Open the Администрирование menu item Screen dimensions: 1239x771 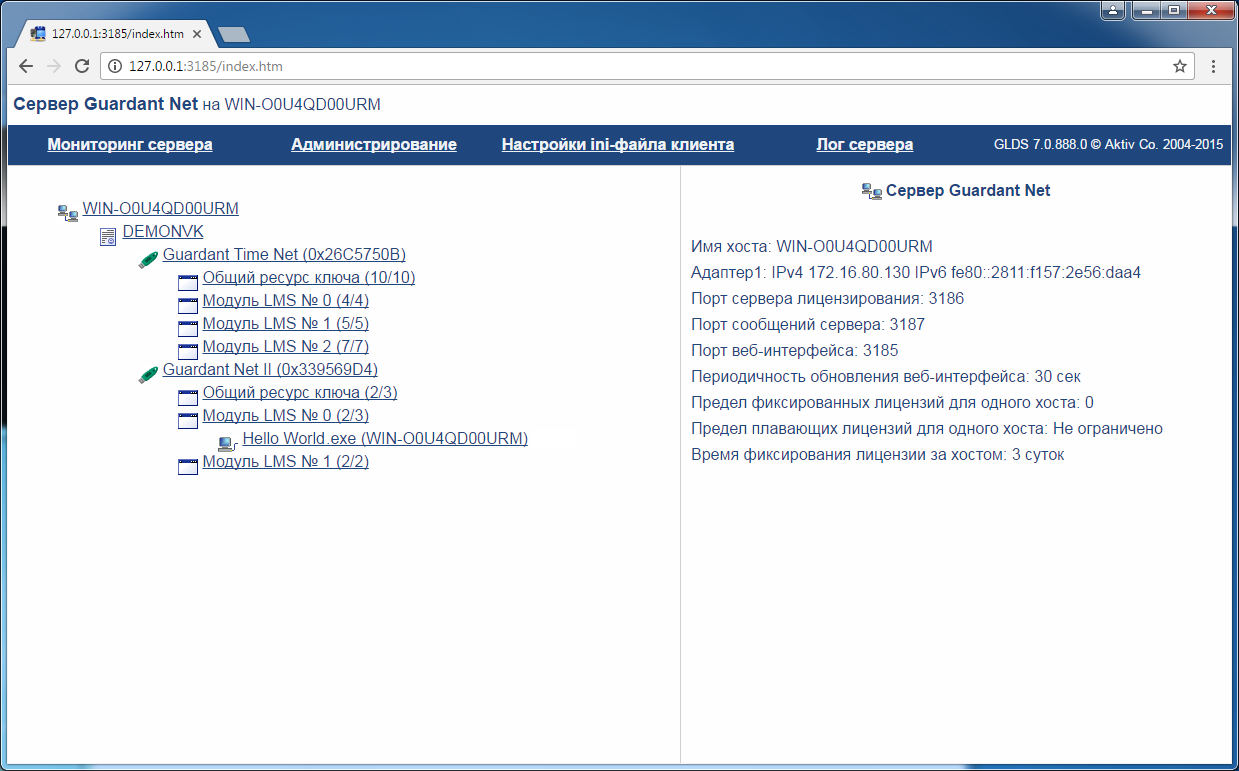(374, 145)
